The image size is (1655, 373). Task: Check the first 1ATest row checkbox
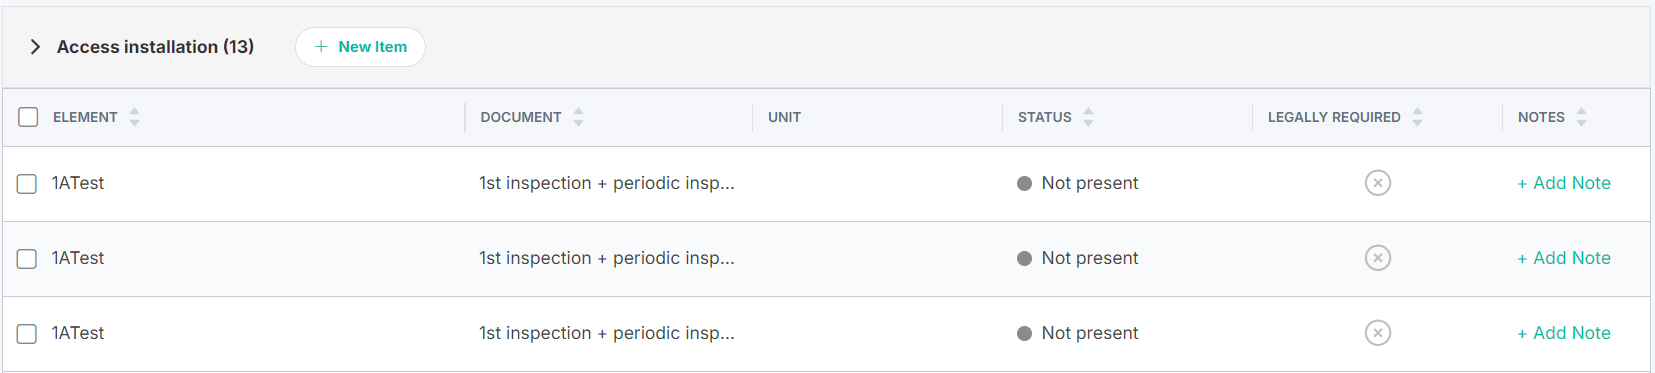pos(27,184)
